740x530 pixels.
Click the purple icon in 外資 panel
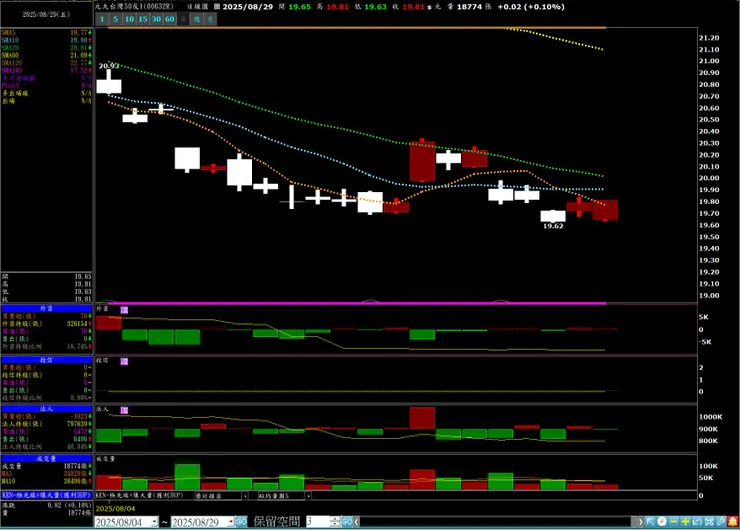124,310
